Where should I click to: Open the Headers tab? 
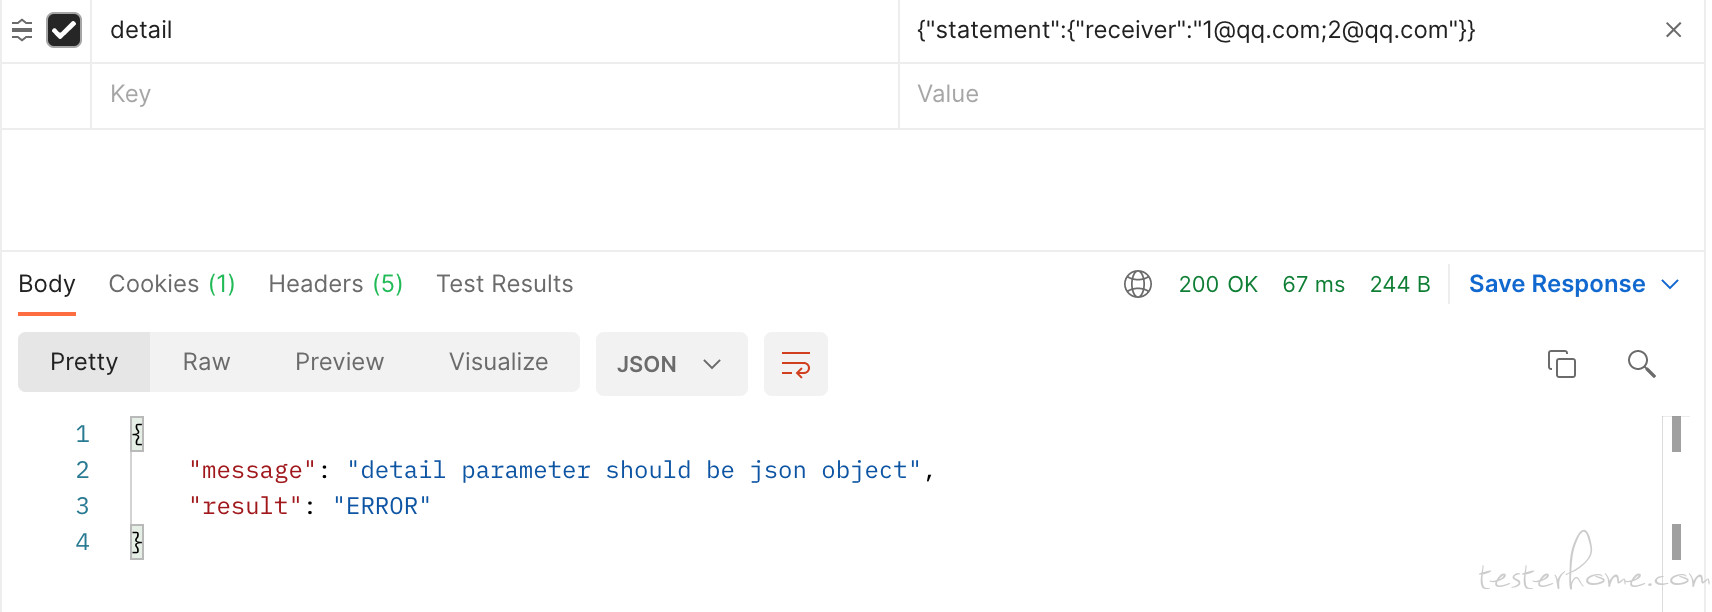(x=336, y=284)
